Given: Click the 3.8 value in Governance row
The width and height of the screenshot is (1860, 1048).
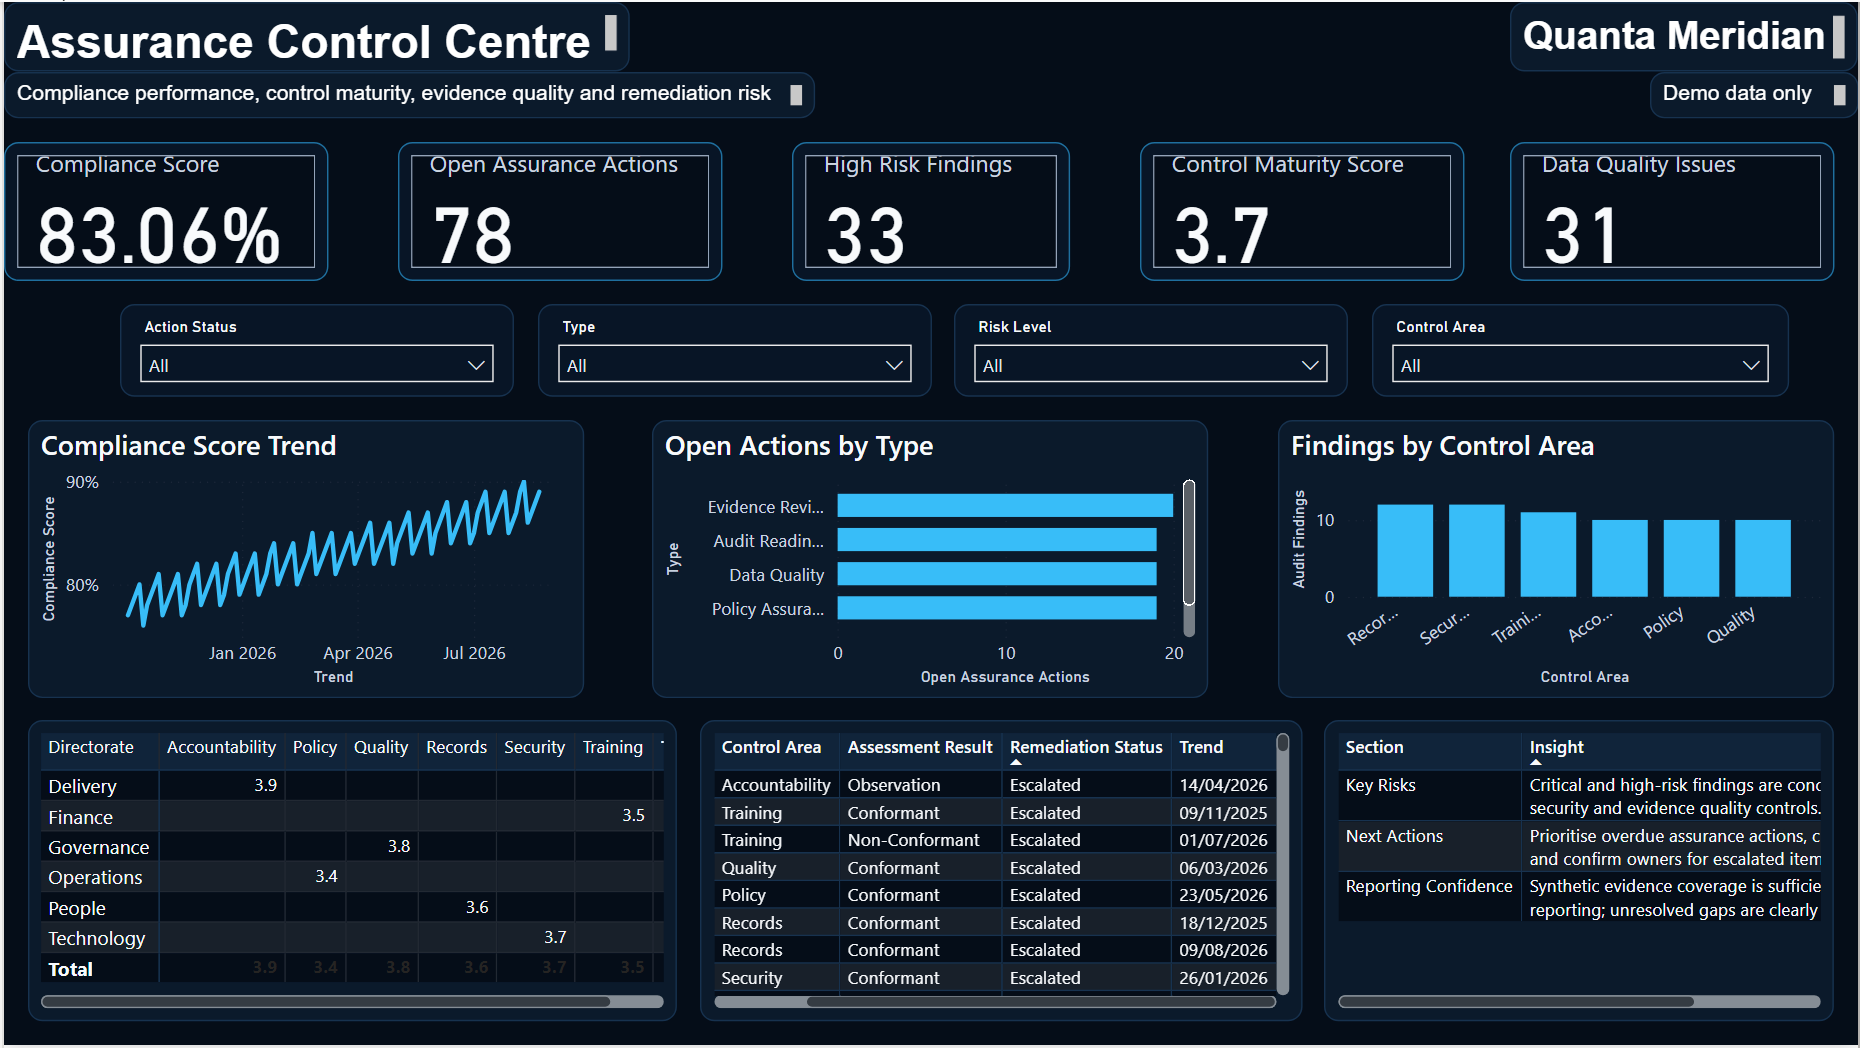Looking at the screenshot, I should pyautogui.click(x=399, y=846).
